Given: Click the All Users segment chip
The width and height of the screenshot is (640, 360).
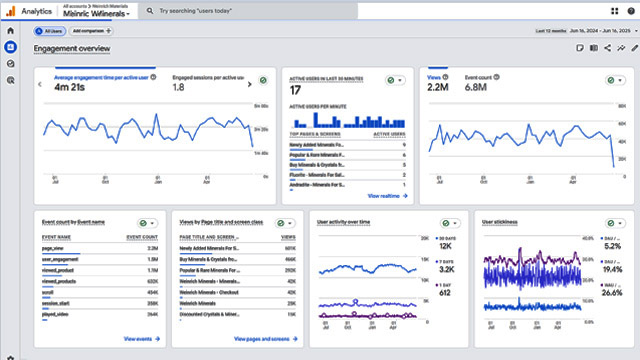Looking at the screenshot, I should click(50, 31).
